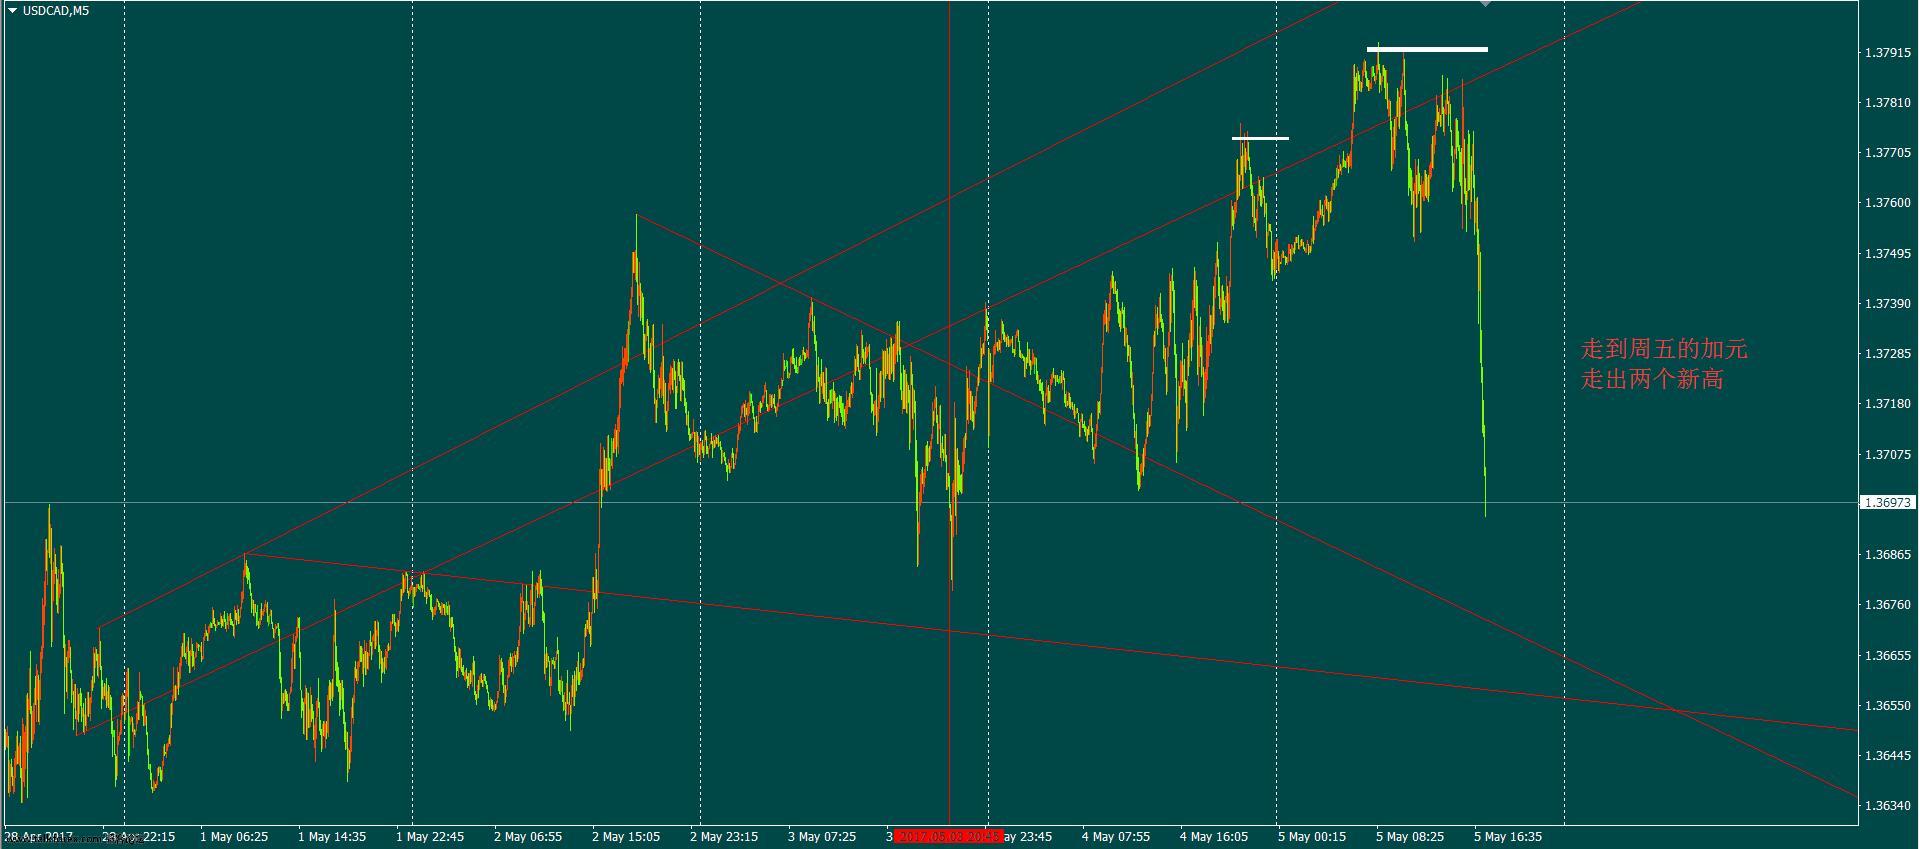The height and width of the screenshot is (849, 1920).
Task: Click the current price label 1.36973
Action: coord(1886,503)
